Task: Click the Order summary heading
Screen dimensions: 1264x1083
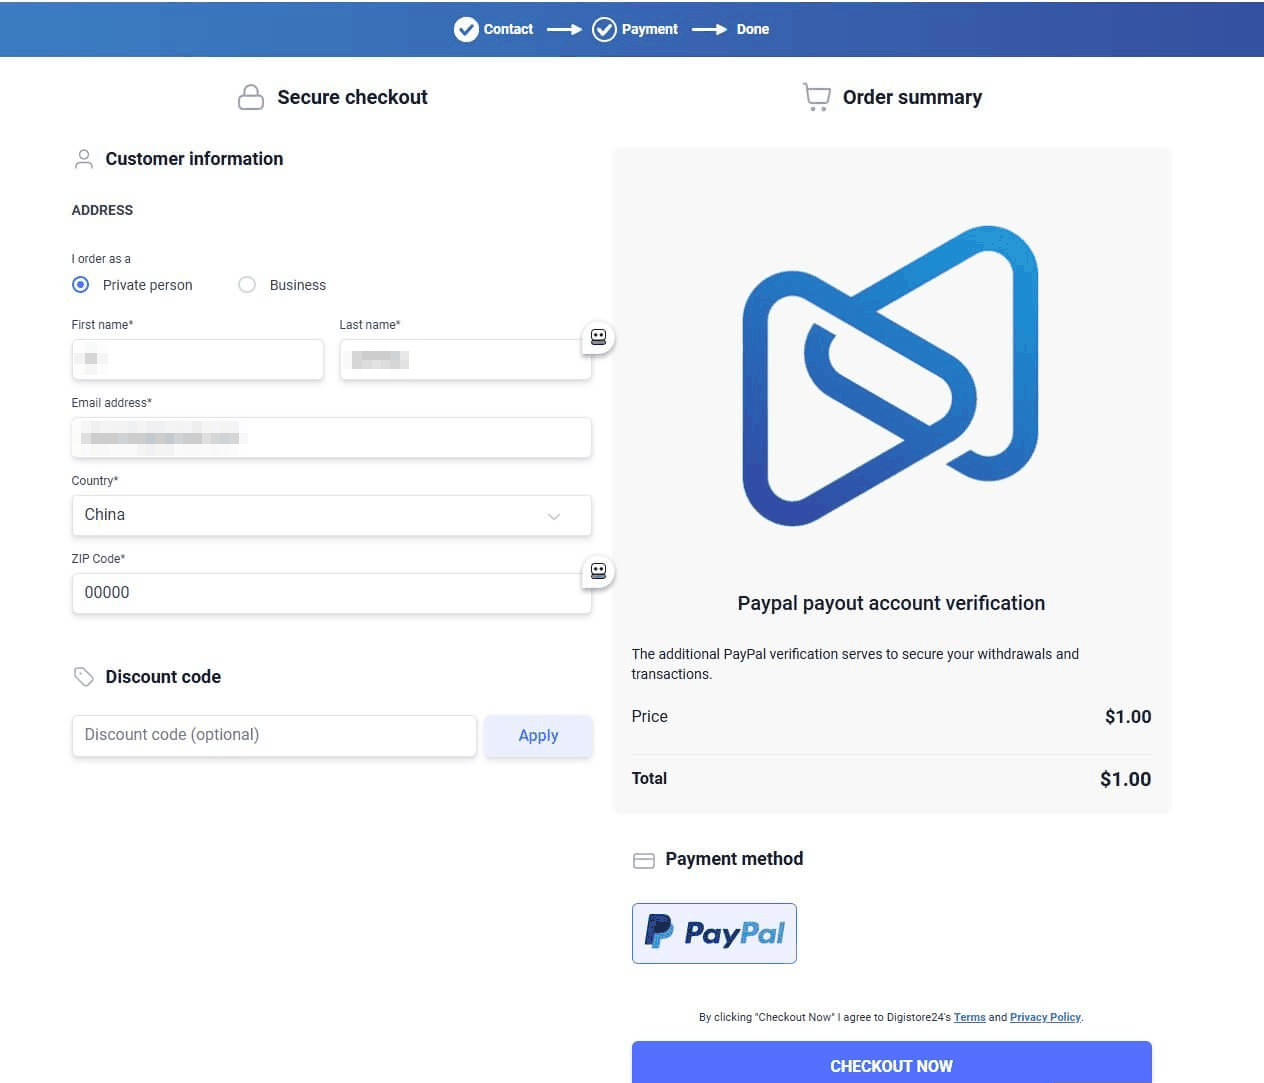Action: pyautogui.click(x=912, y=97)
